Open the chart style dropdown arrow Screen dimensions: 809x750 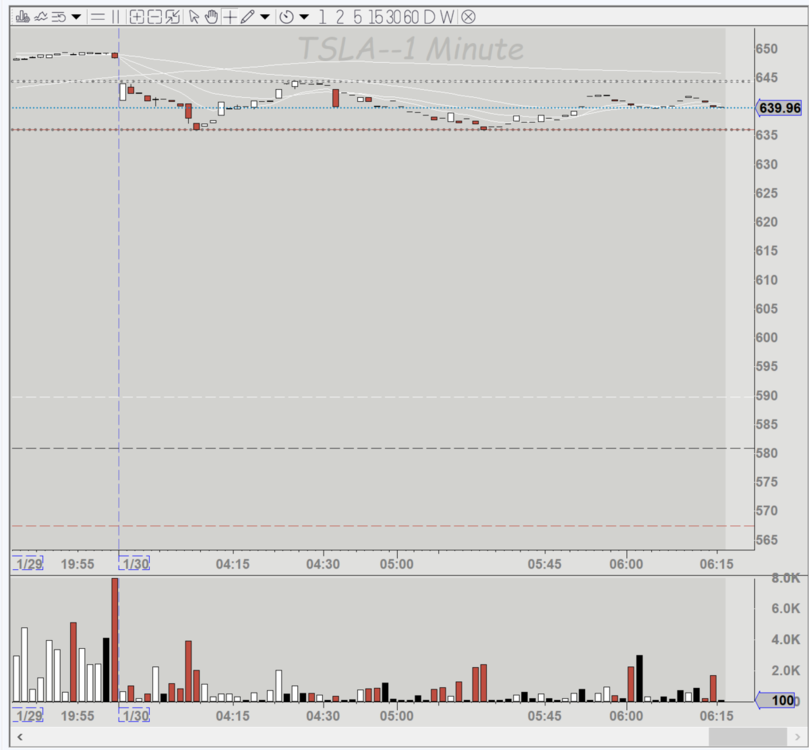(77, 17)
